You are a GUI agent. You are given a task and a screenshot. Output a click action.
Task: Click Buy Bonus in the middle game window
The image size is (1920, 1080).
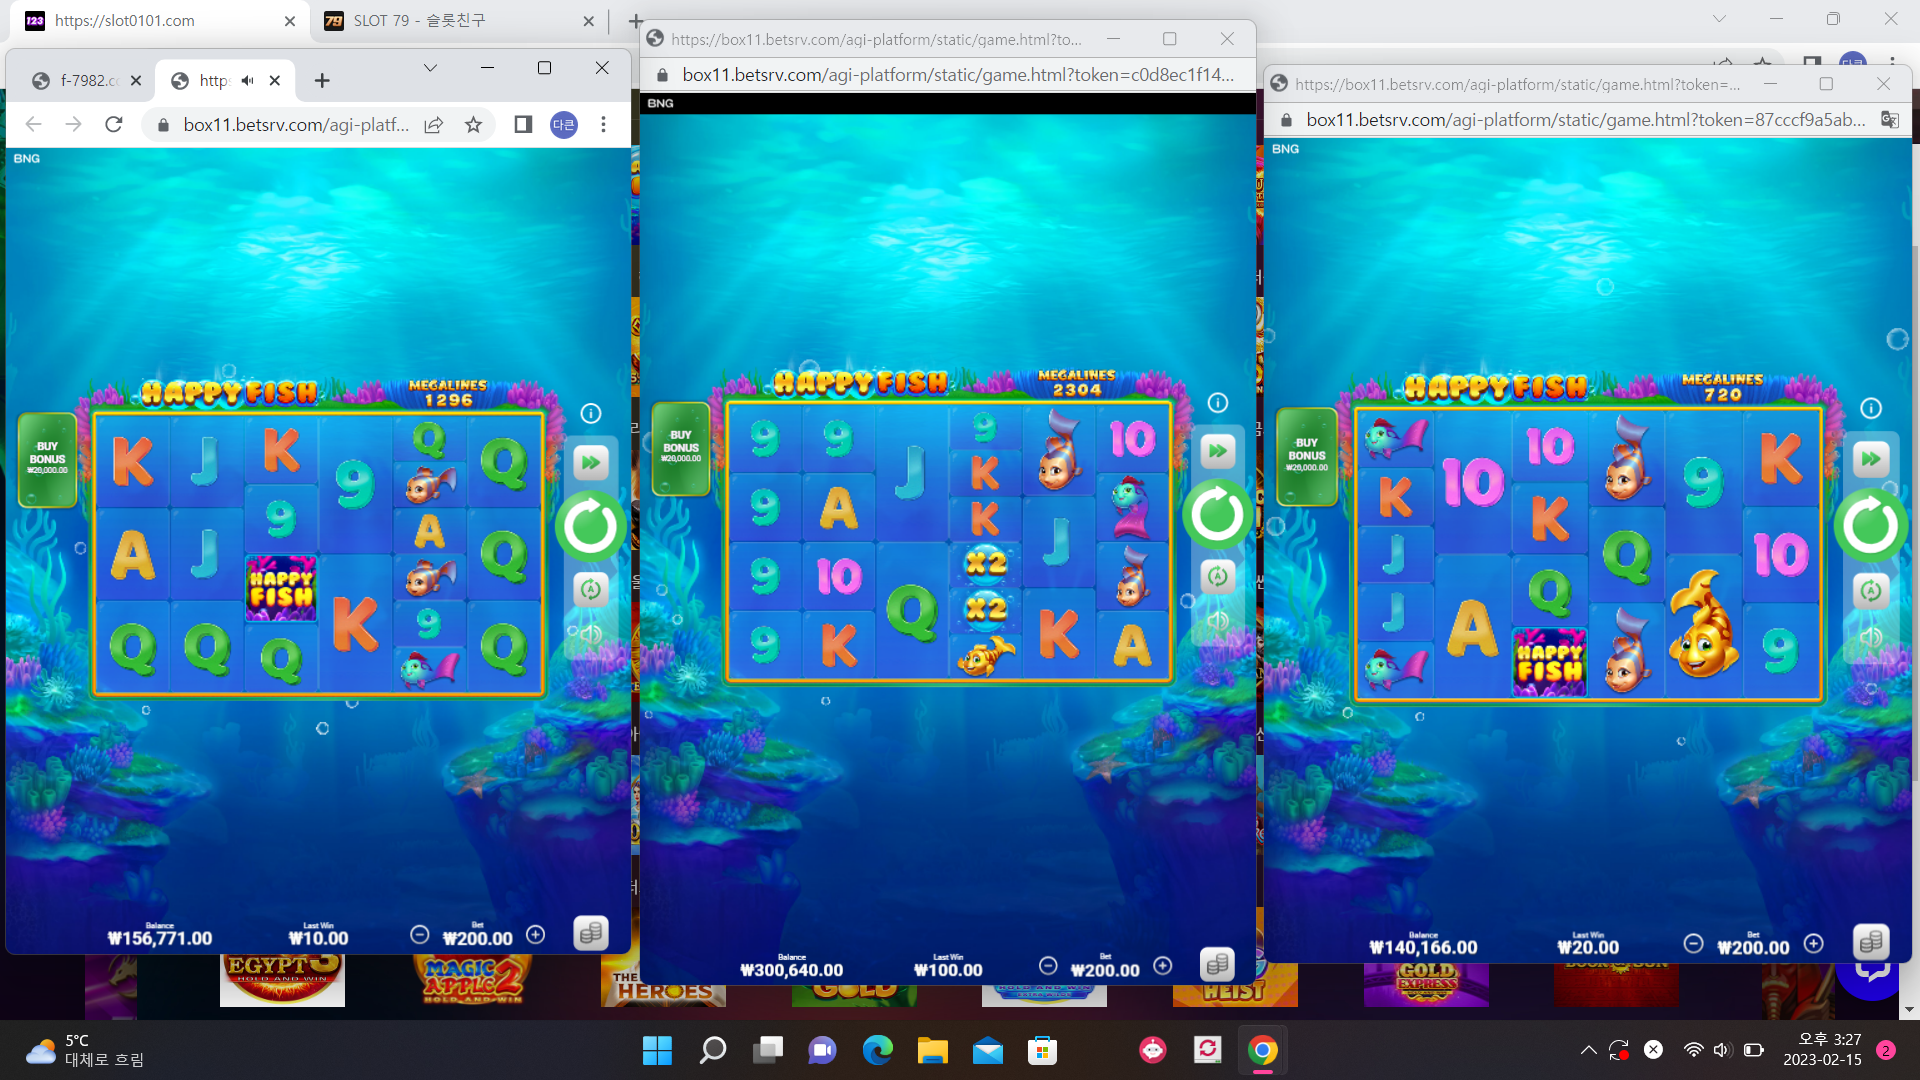(x=681, y=448)
